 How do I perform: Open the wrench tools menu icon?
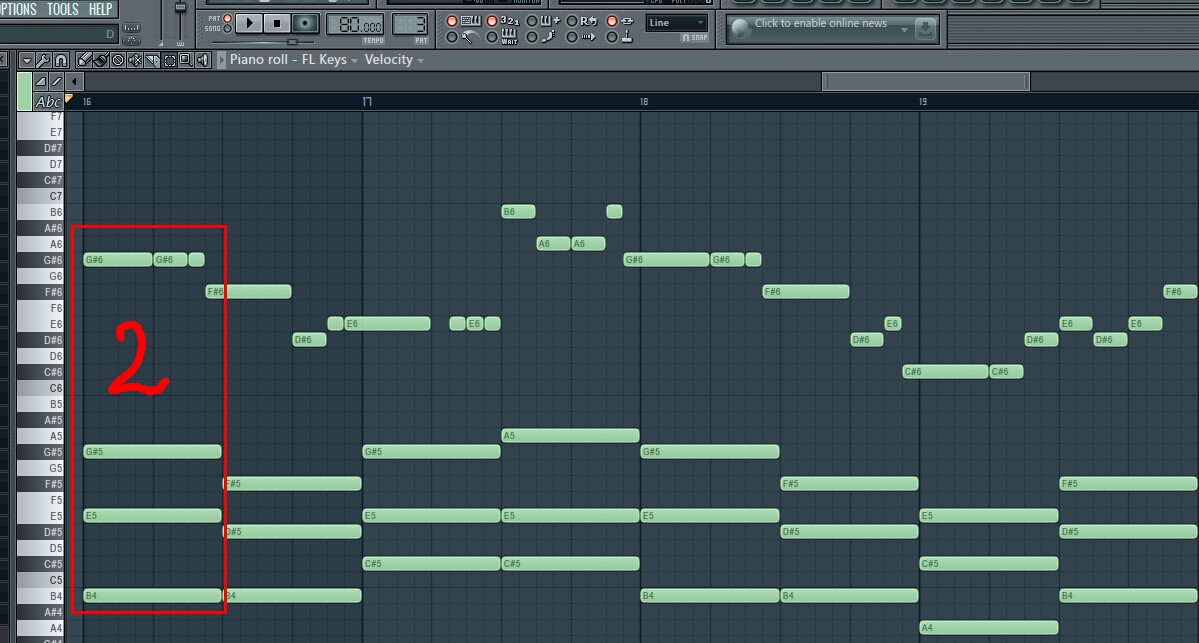coord(44,60)
